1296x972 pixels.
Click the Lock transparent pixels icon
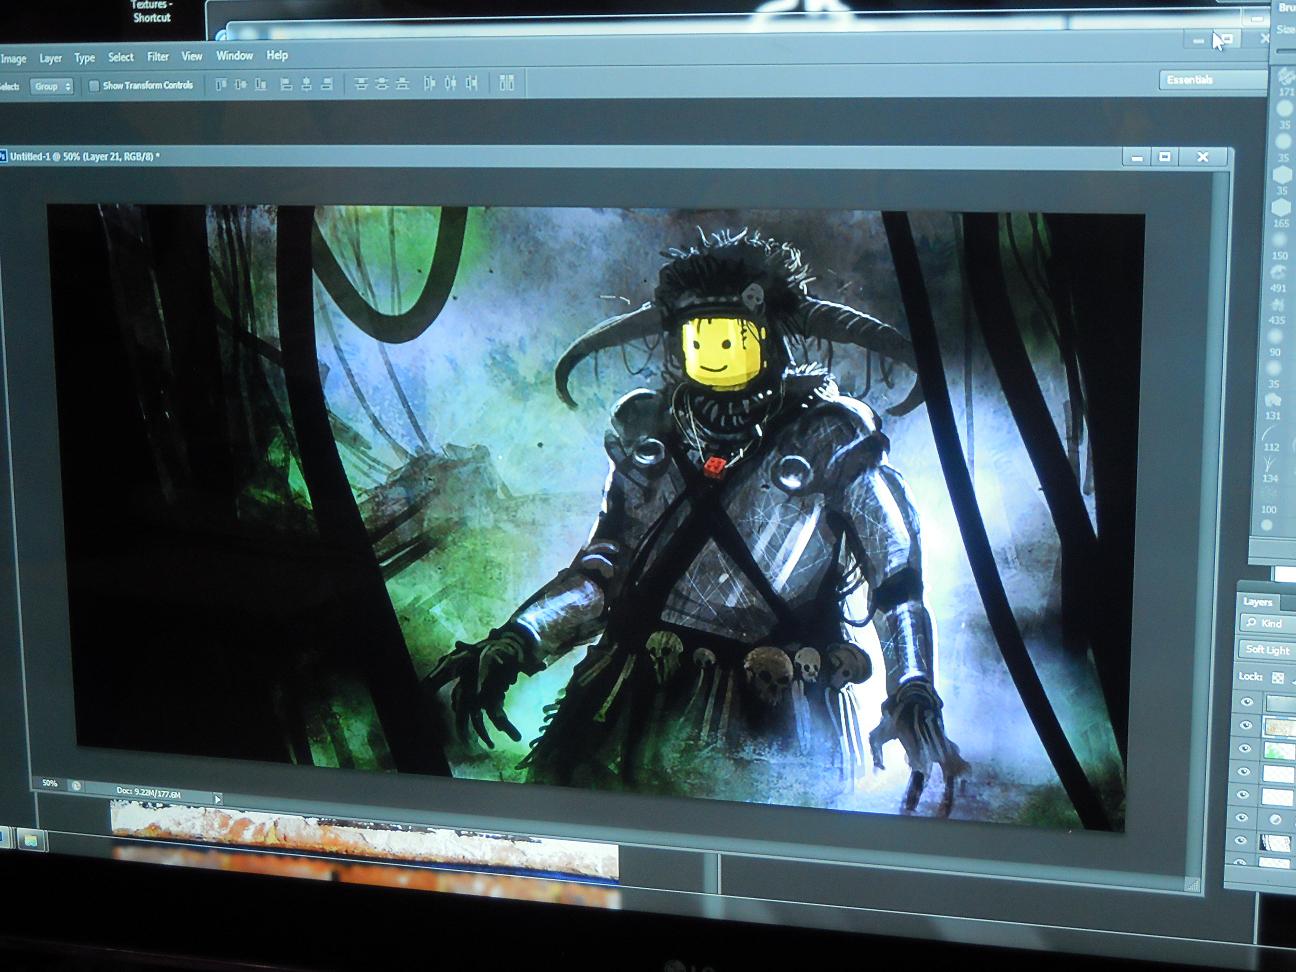click(x=1277, y=676)
